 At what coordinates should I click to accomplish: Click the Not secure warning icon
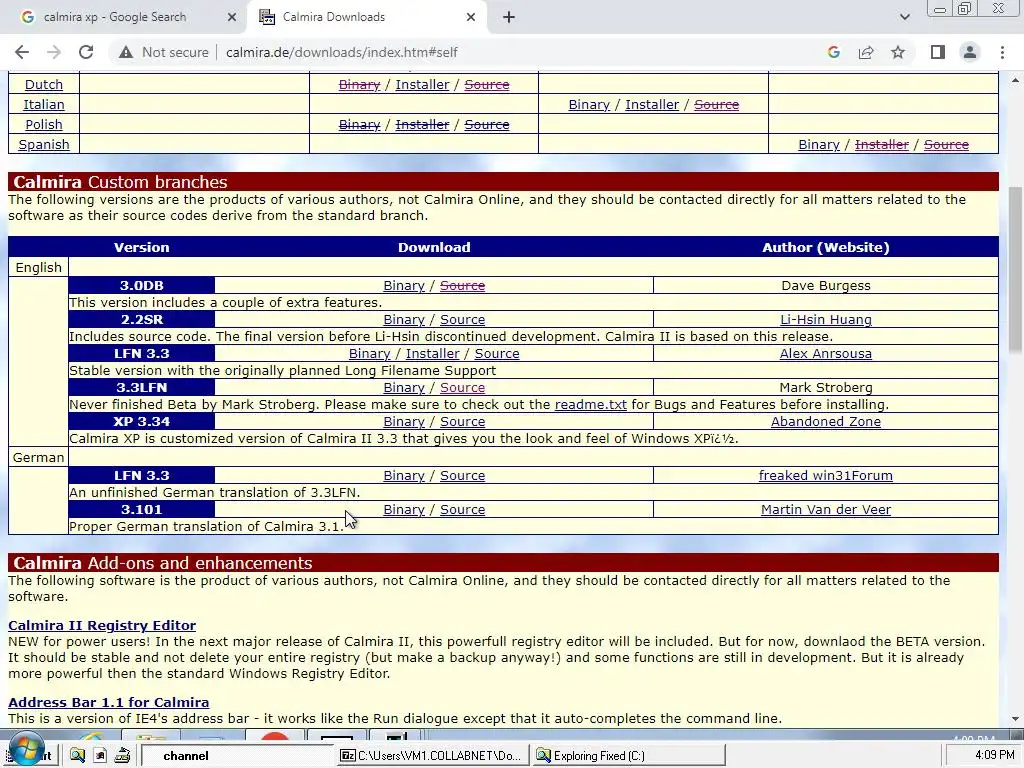click(x=126, y=52)
